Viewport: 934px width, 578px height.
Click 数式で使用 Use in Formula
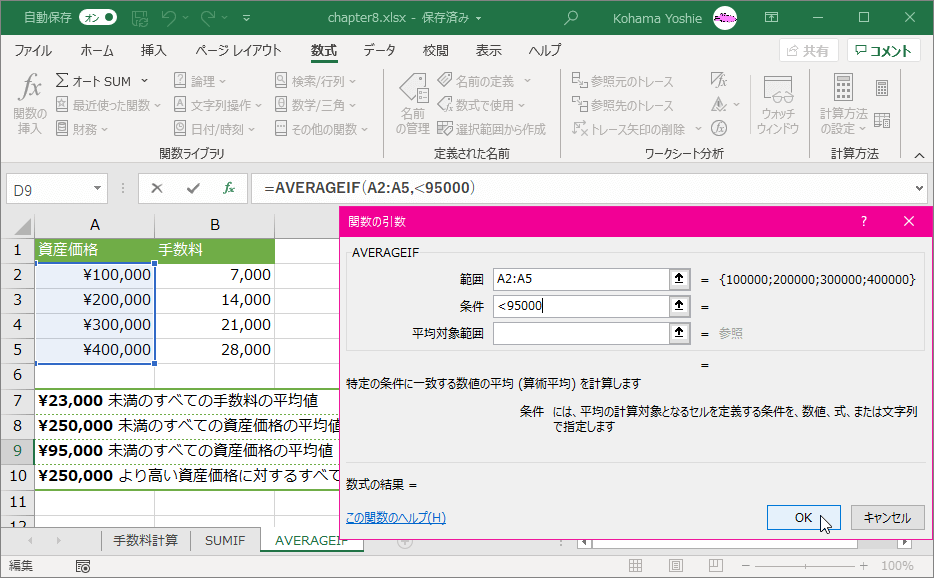coord(481,105)
